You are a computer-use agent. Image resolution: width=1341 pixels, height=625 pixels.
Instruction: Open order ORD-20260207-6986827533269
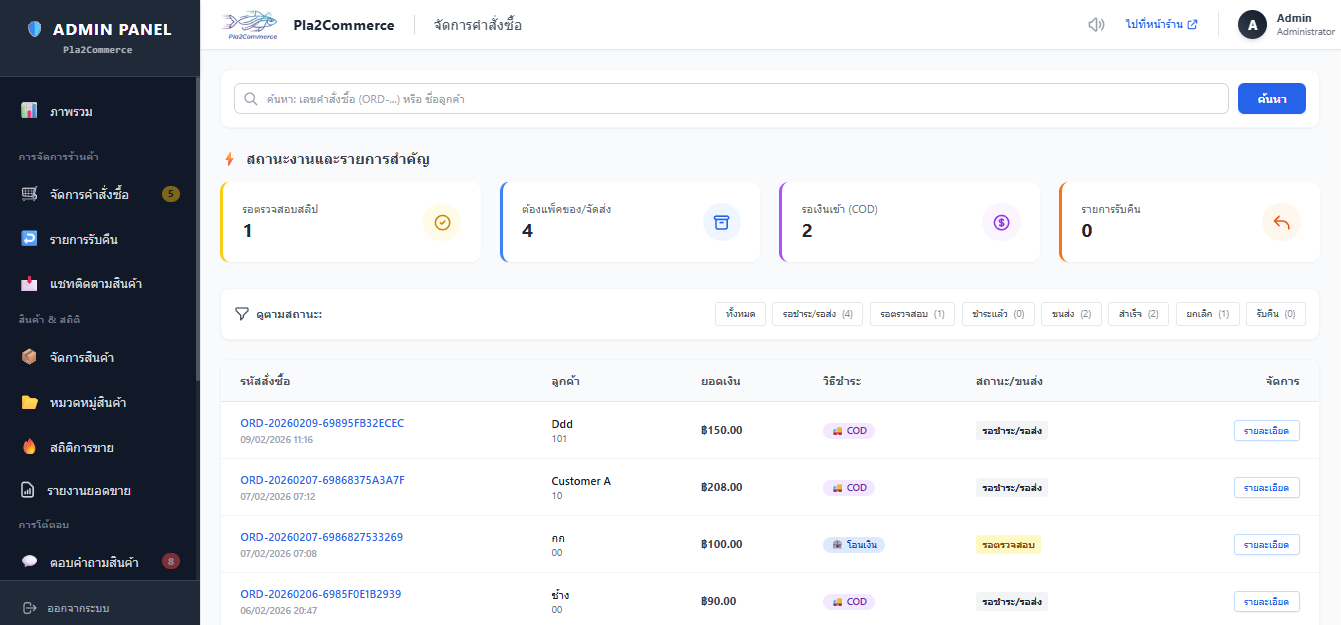[321, 537]
